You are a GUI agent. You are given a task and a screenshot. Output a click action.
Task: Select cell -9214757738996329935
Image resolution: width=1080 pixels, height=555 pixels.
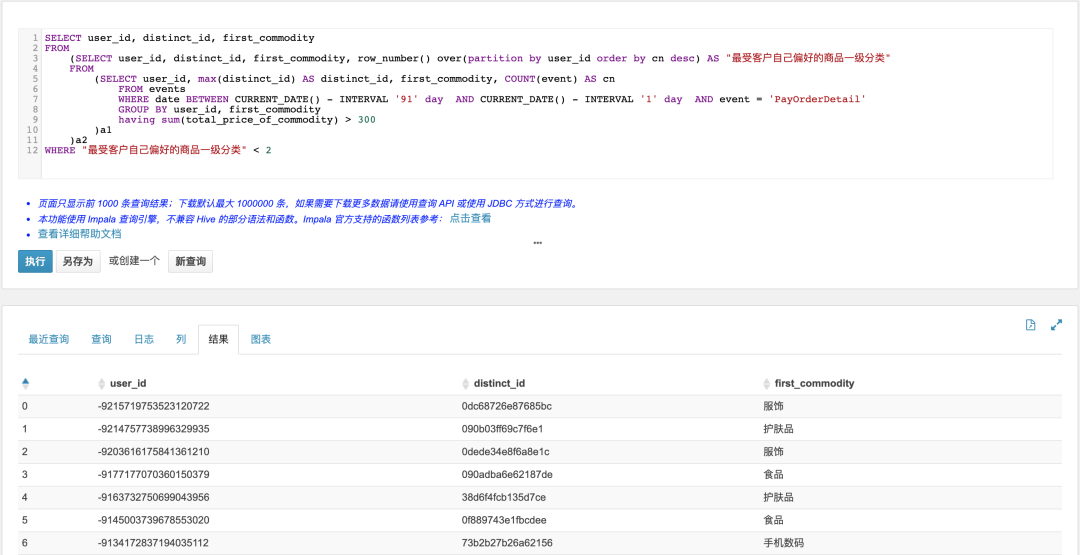tap(154, 429)
